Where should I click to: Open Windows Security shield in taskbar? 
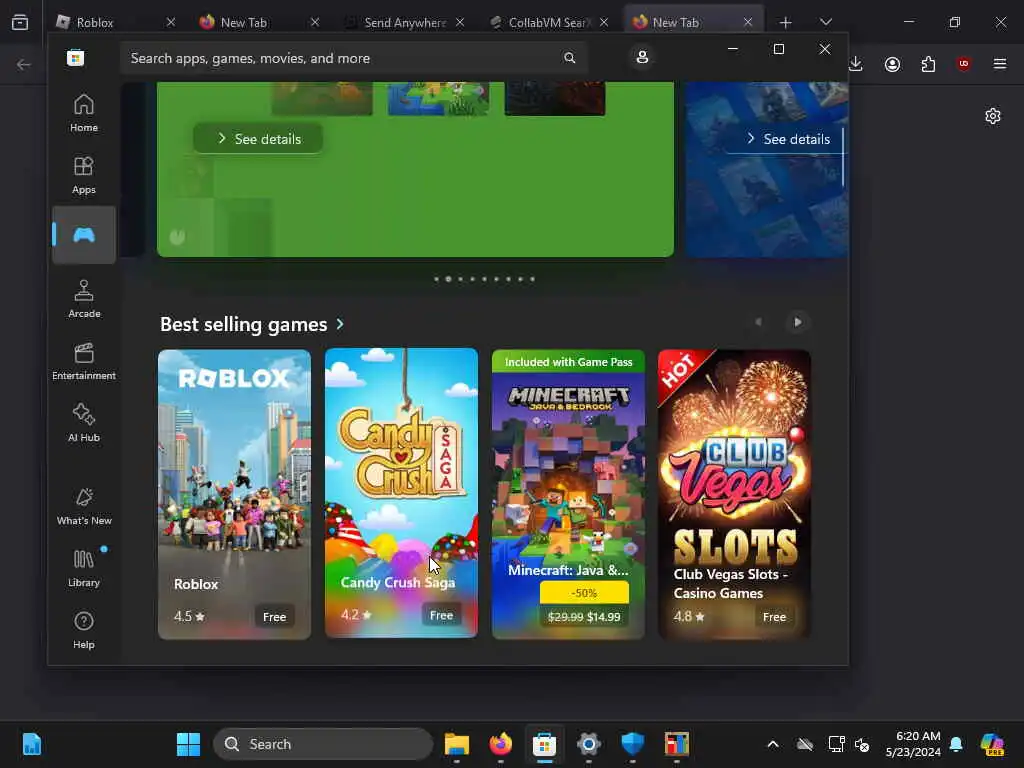click(x=632, y=744)
